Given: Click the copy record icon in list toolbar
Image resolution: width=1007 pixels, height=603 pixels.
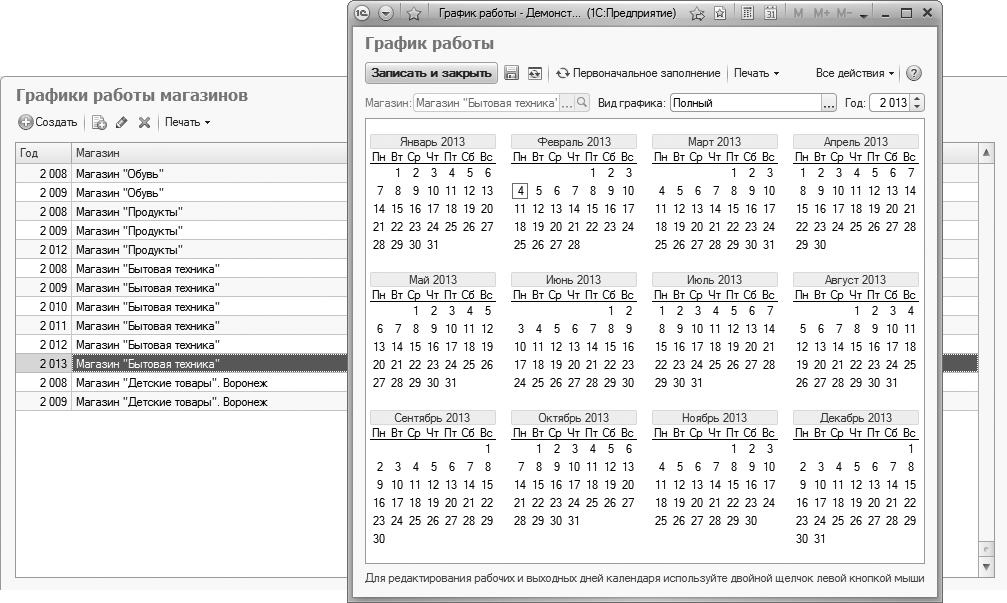Looking at the screenshot, I should coord(99,123).
